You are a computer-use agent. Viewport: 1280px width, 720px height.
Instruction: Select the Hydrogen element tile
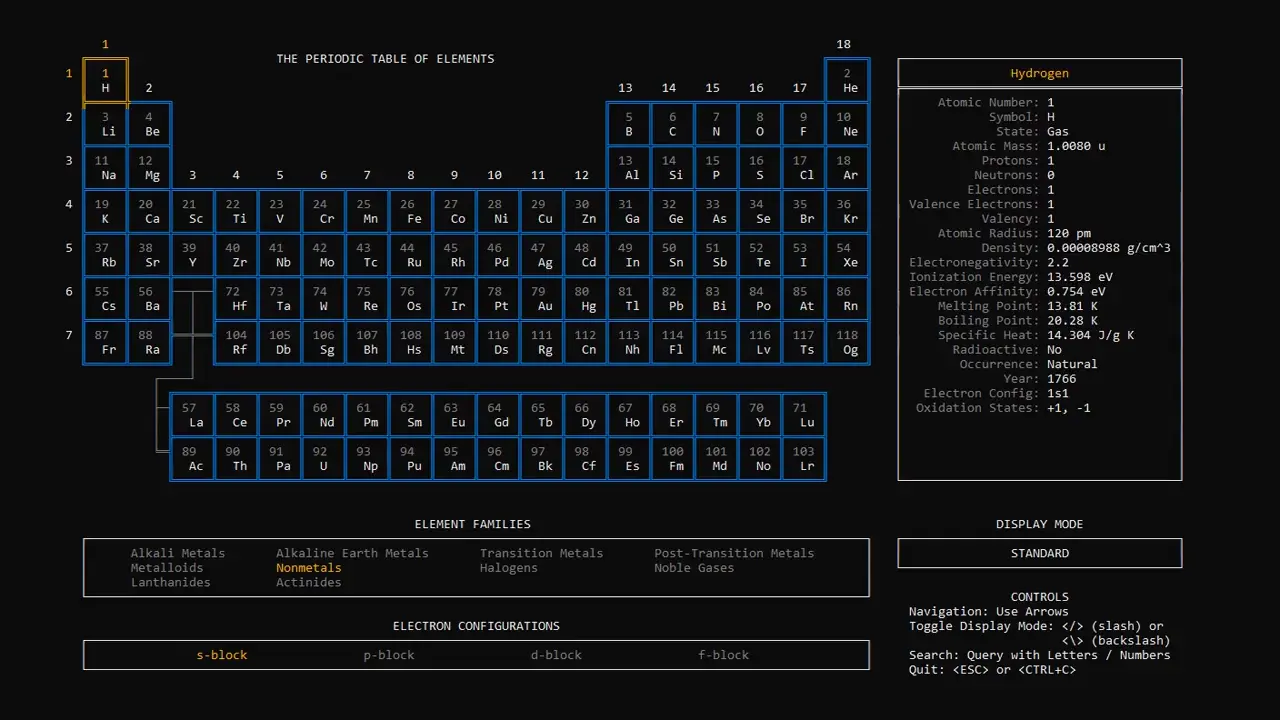point(105,80)
